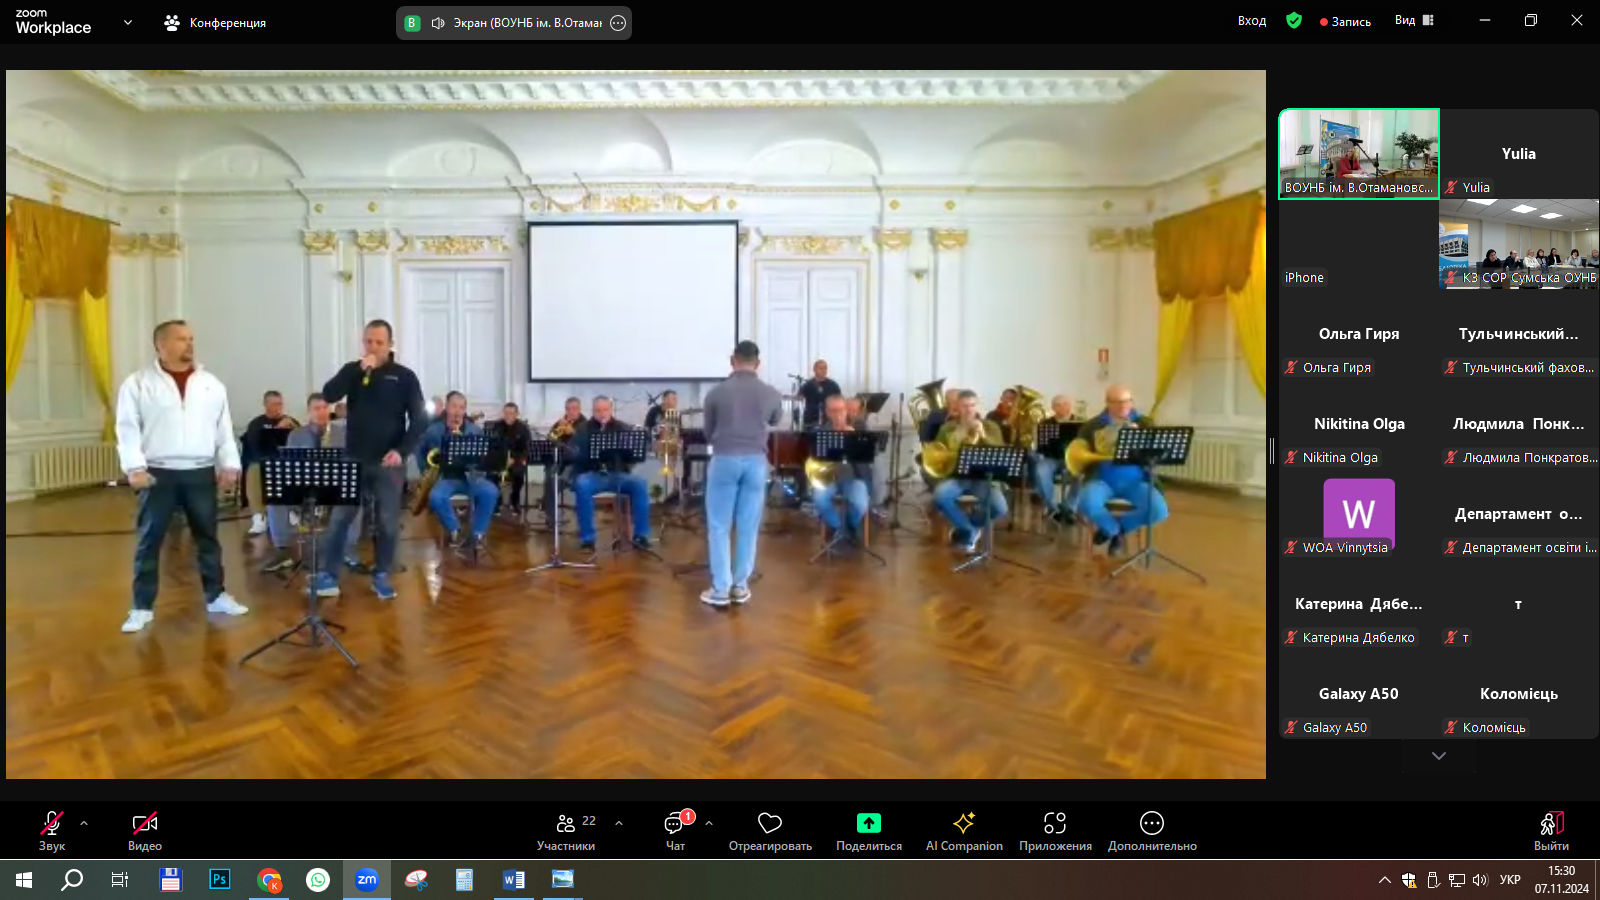Open the AI Companion panel

(x=963, y=823)
